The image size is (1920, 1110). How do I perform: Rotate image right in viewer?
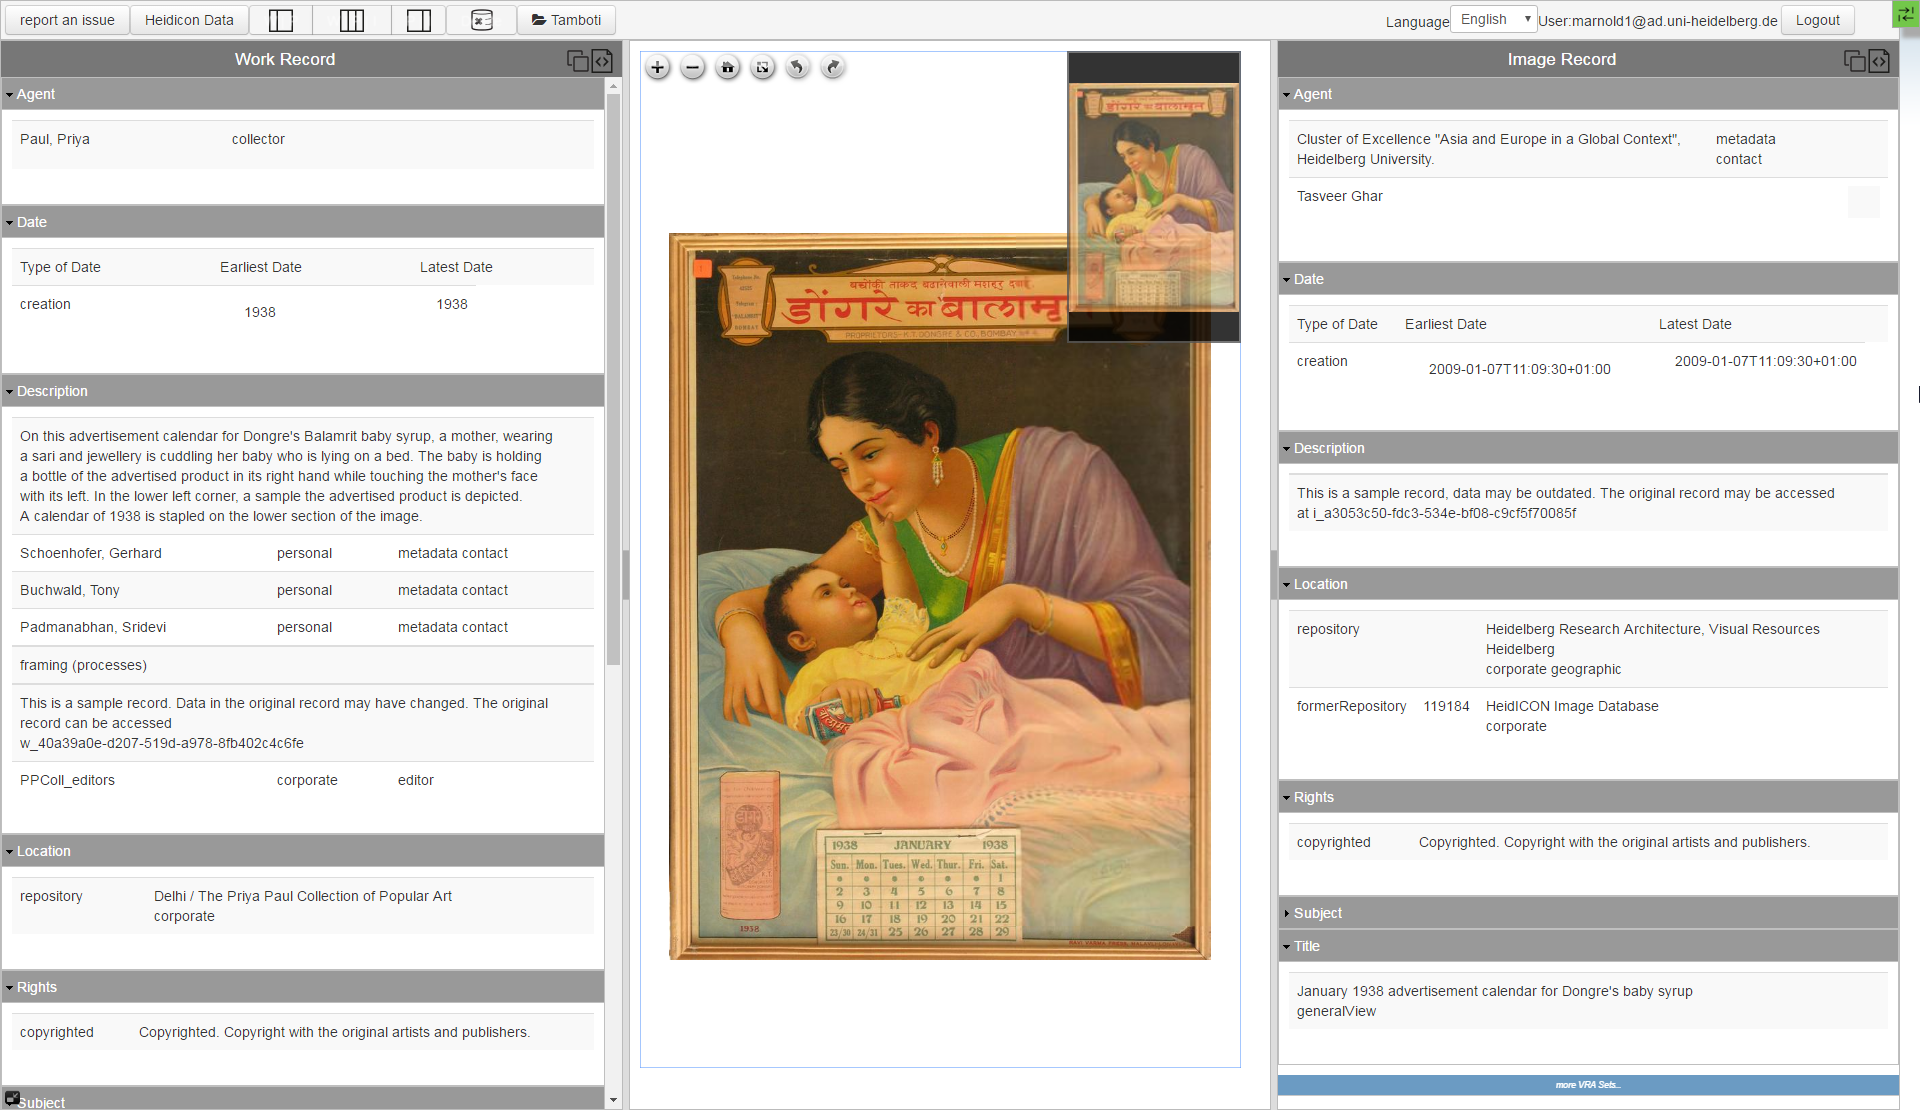(x=832, y=68)
